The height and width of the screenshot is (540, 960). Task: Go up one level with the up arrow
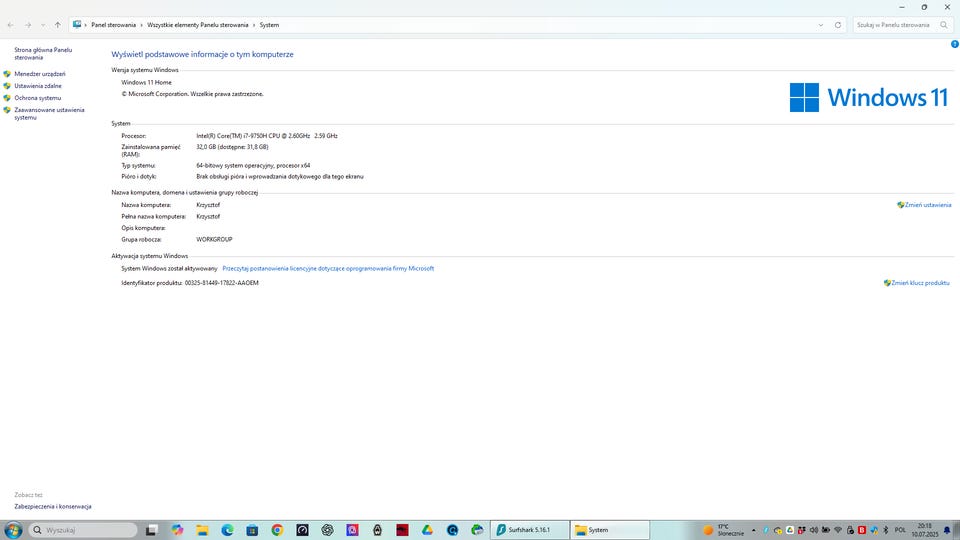coord(57,24)
